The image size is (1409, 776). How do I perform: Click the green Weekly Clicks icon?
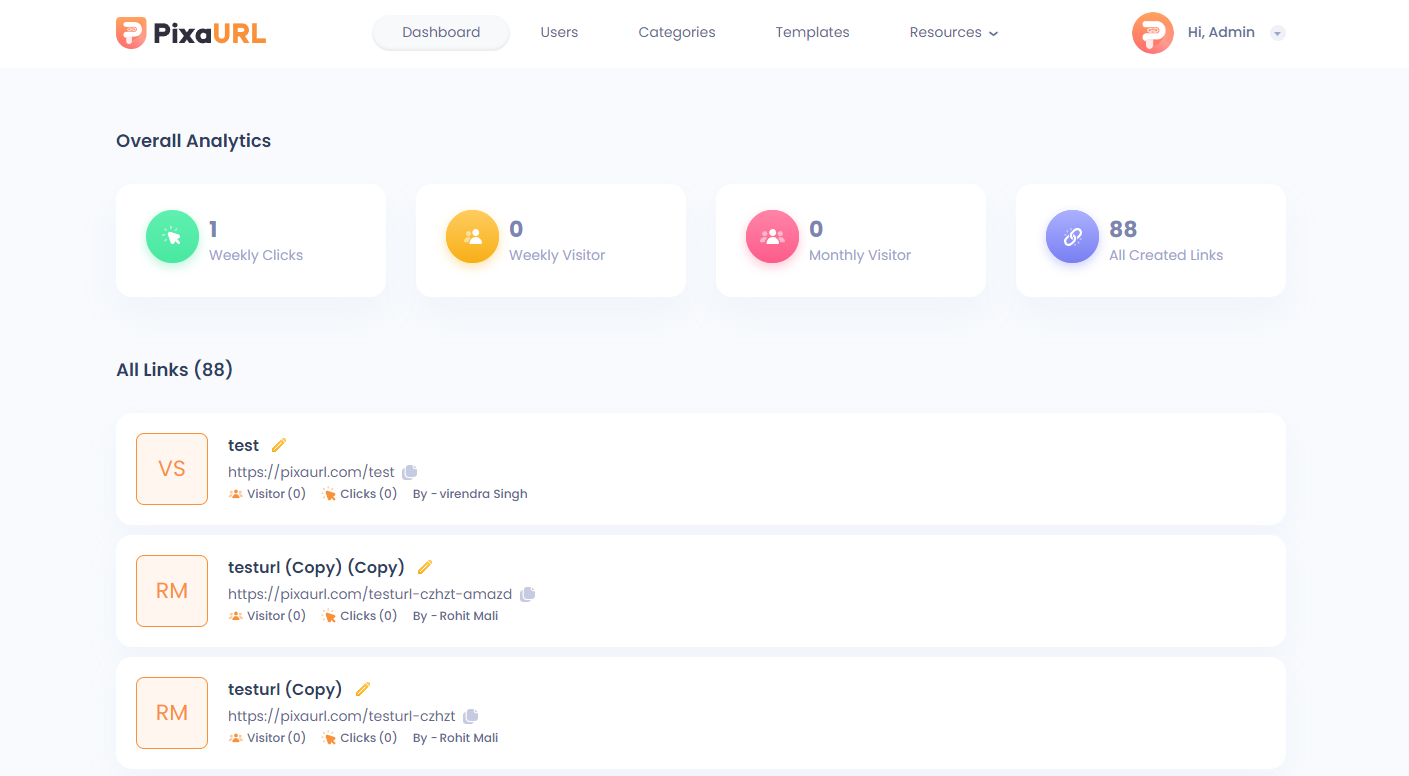click(x=172, y=237)
